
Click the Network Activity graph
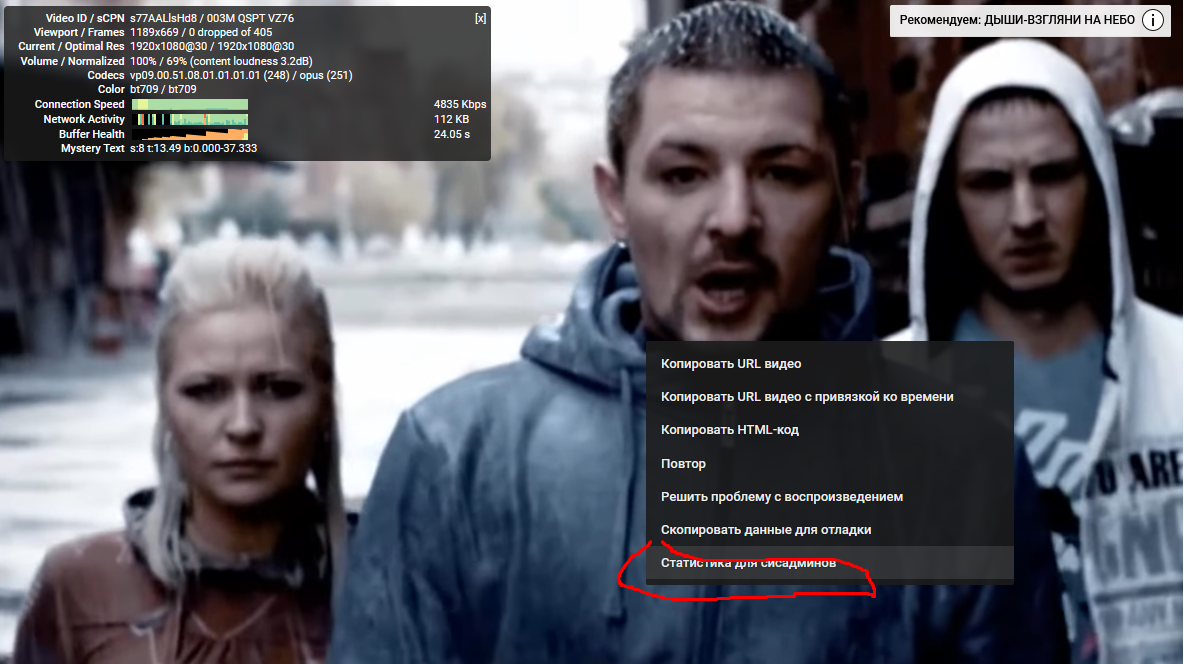[x=190, y=119]
